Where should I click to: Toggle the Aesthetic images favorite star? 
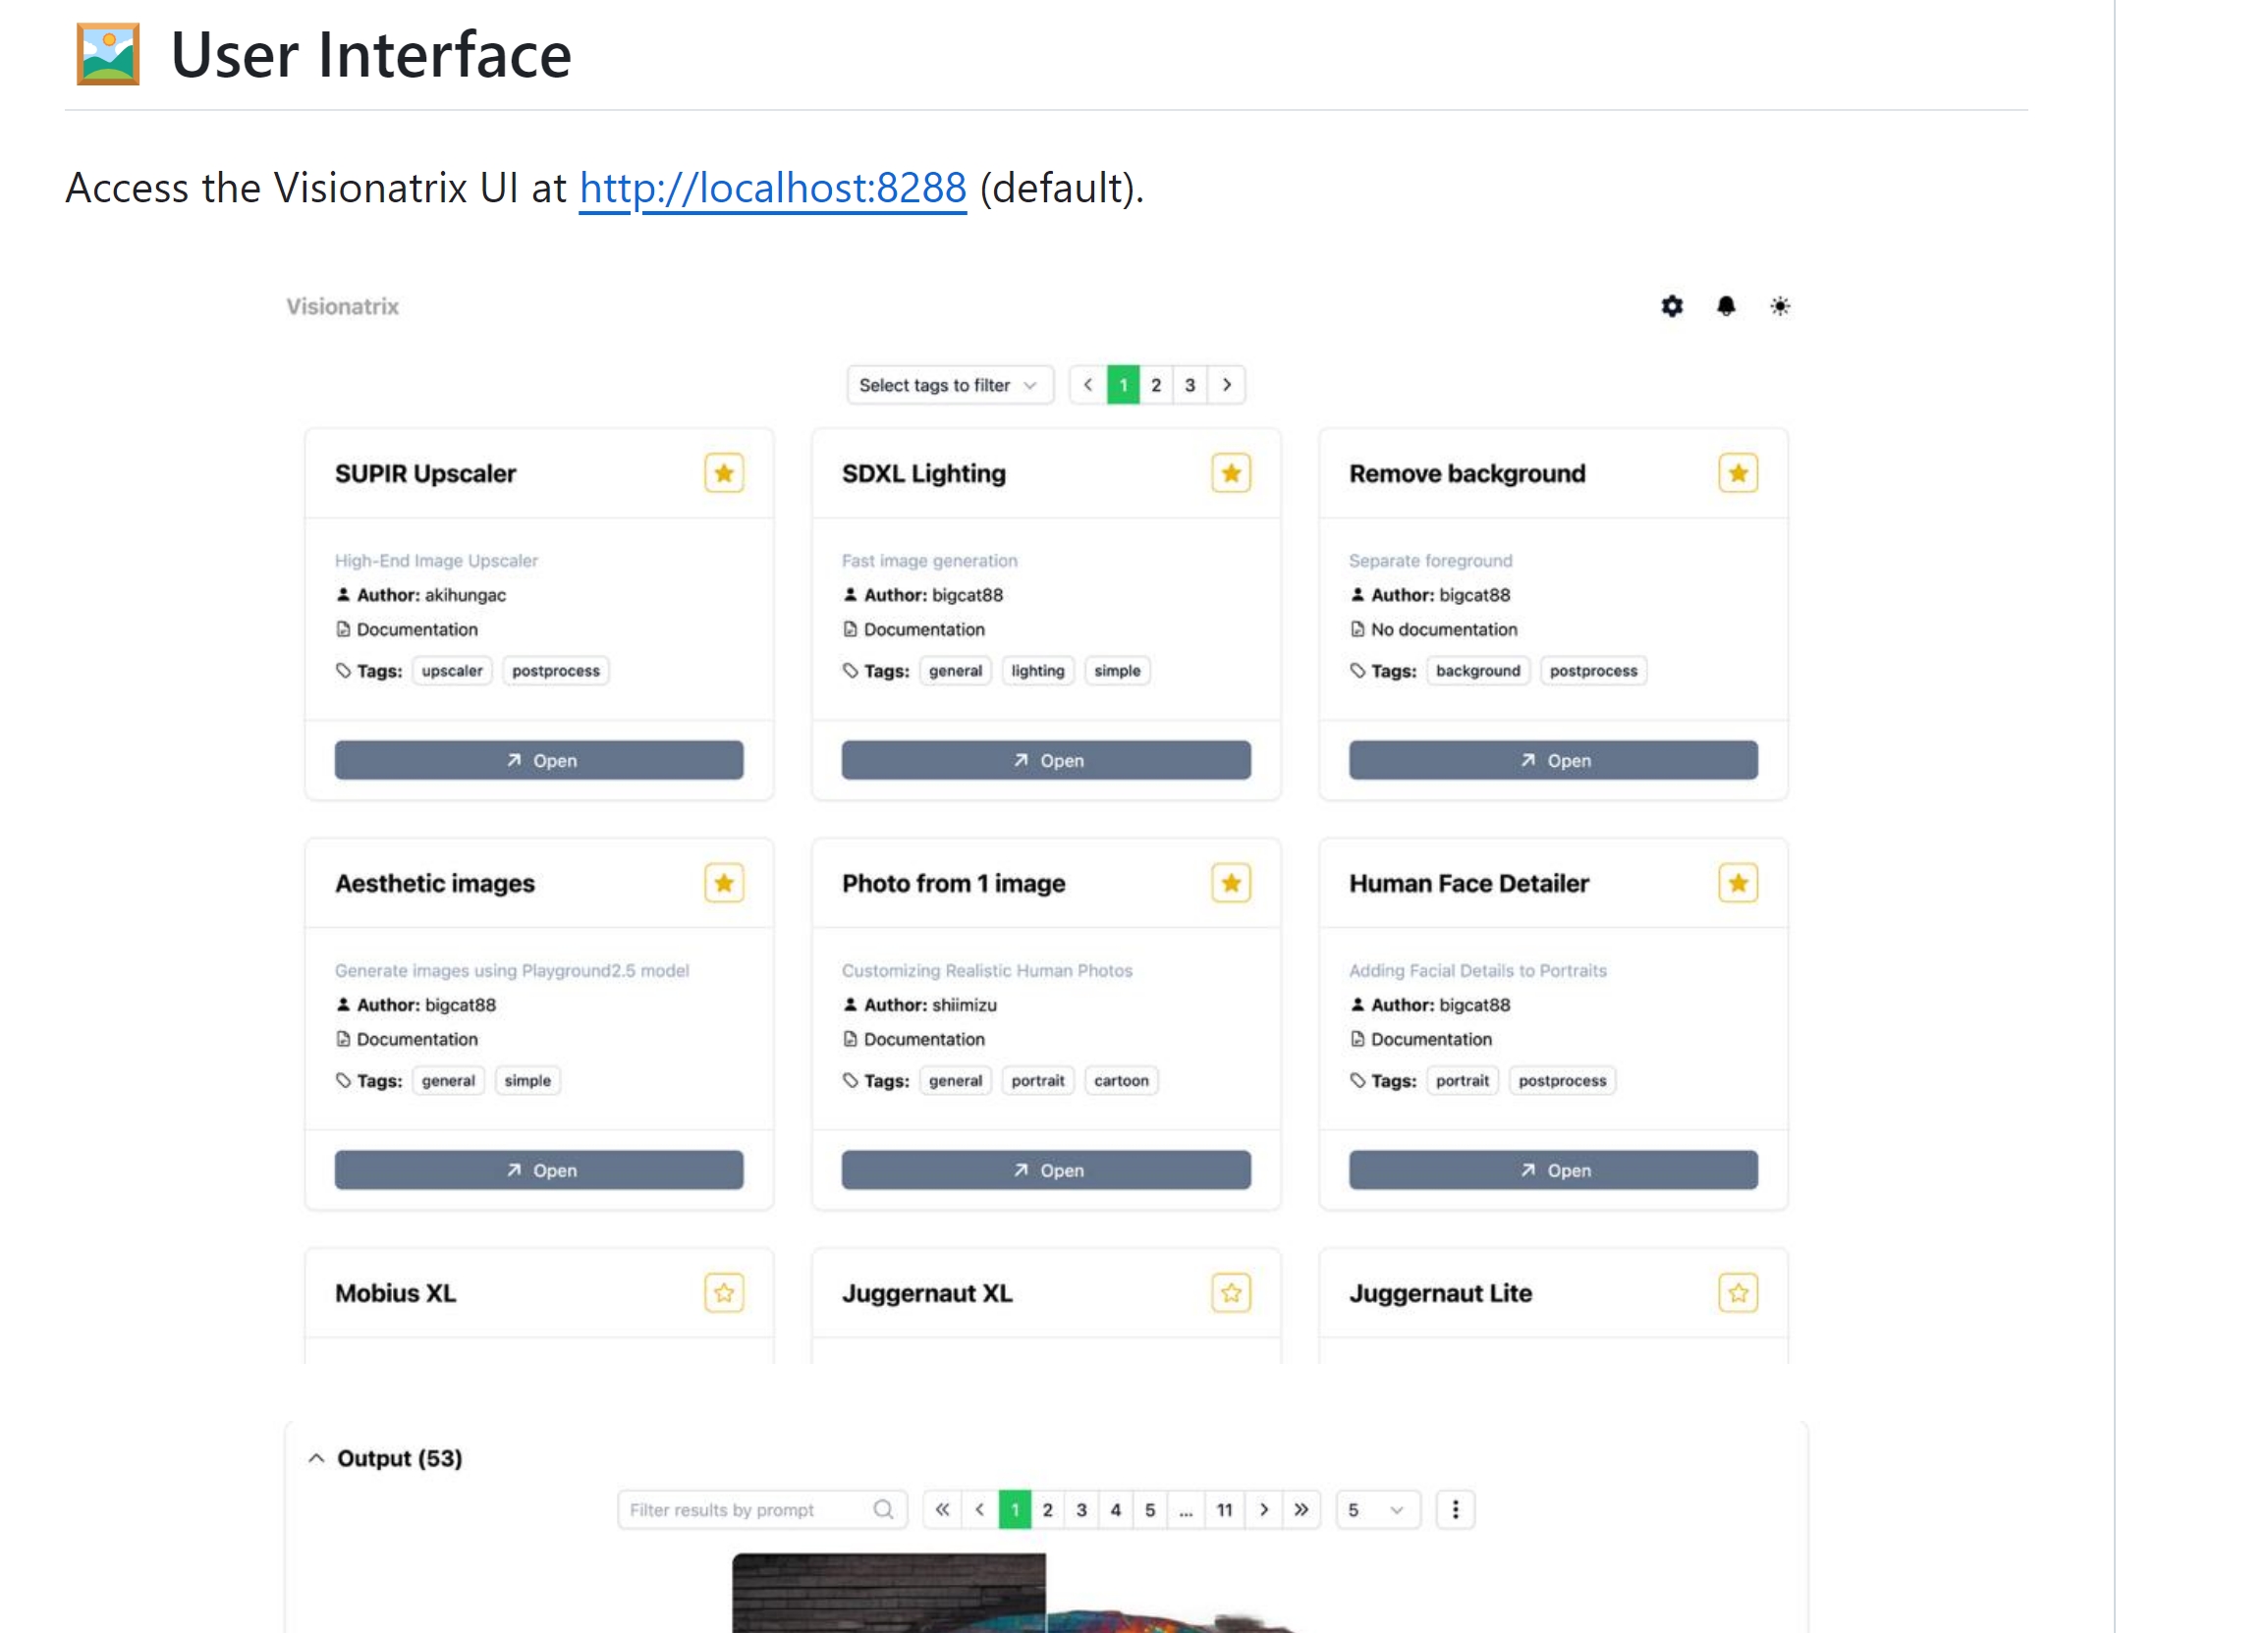(x=724, y=883)
